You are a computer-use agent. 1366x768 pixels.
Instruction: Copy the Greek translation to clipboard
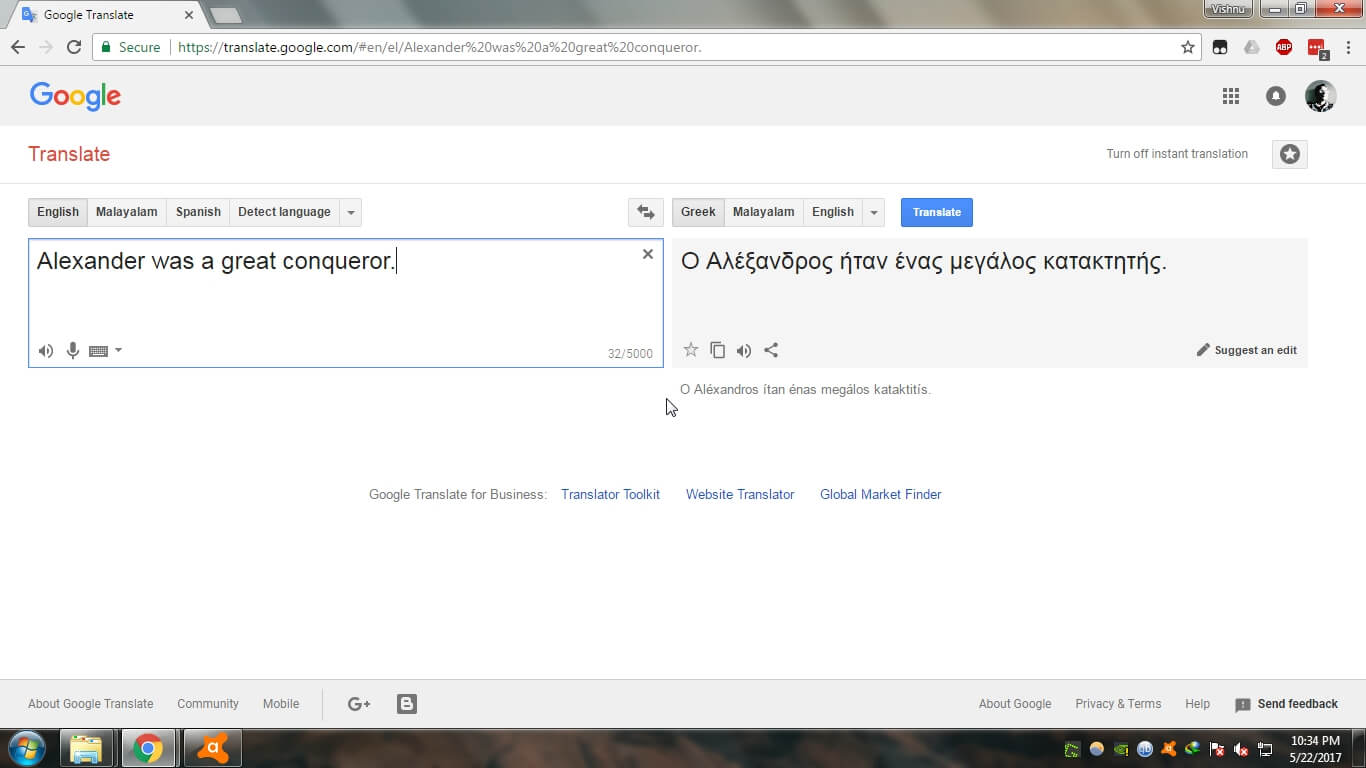click(x=717, y=350)
